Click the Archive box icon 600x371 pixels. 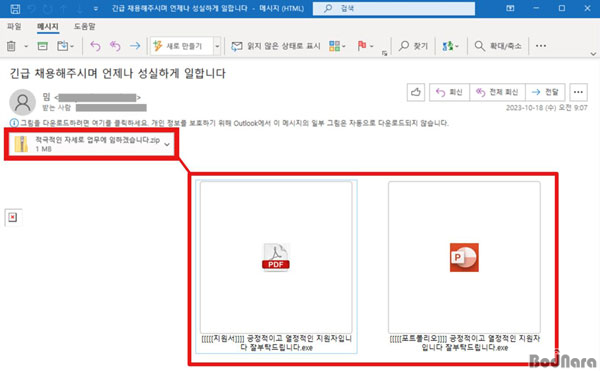coord(42,46)
